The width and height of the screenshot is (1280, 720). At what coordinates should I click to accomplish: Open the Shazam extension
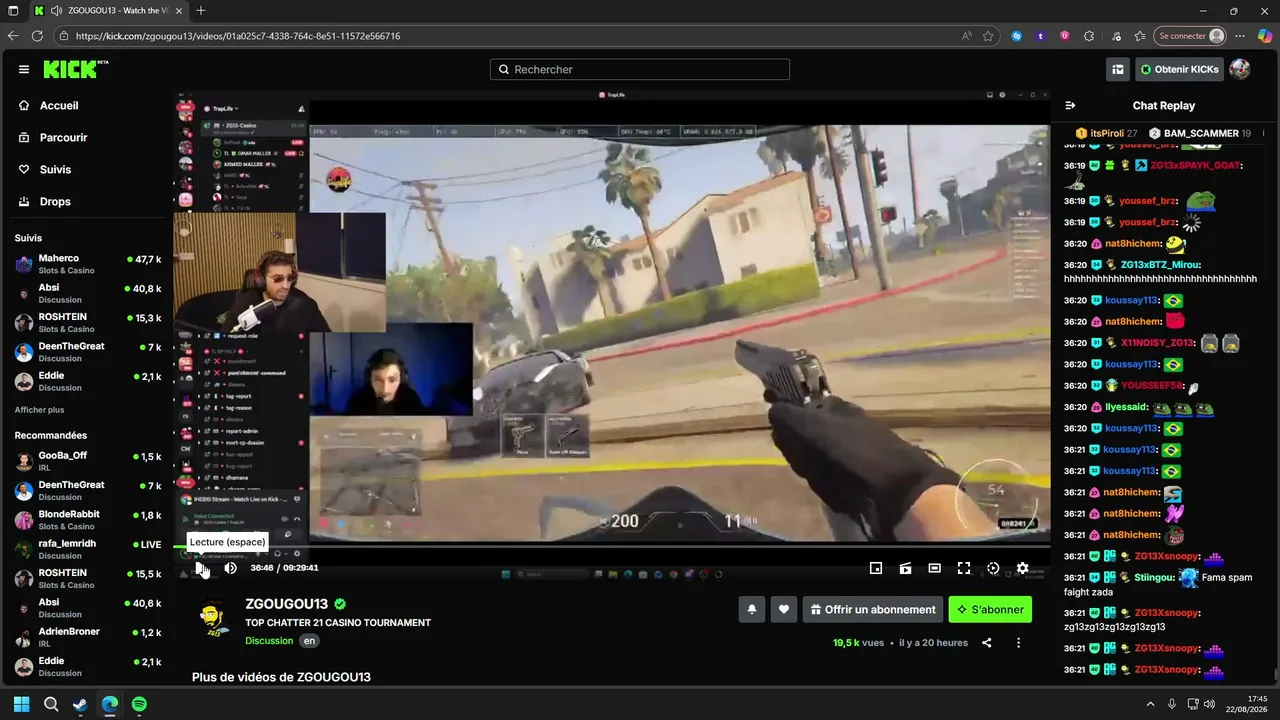(1017, 36)
